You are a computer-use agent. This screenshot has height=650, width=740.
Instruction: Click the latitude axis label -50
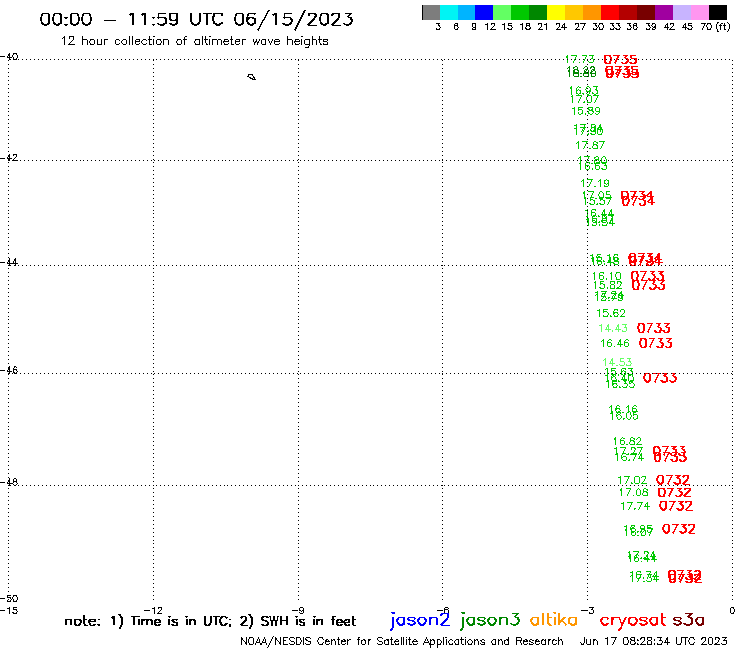tap(9, 599)
